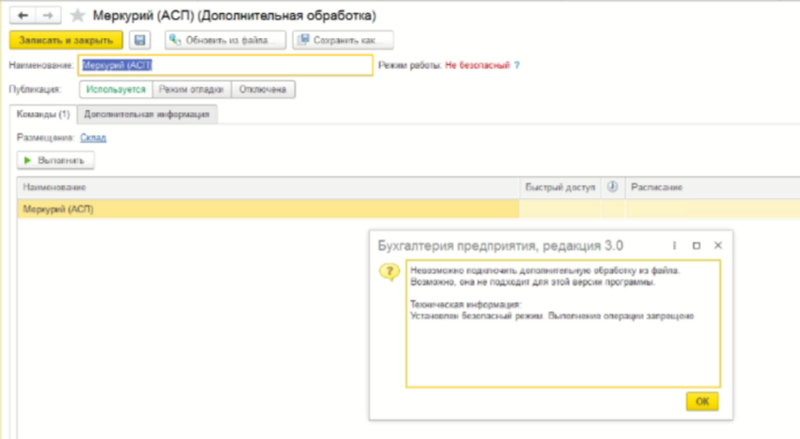Click the clock icon column header

pyautogui.click(x=612, y=187)
